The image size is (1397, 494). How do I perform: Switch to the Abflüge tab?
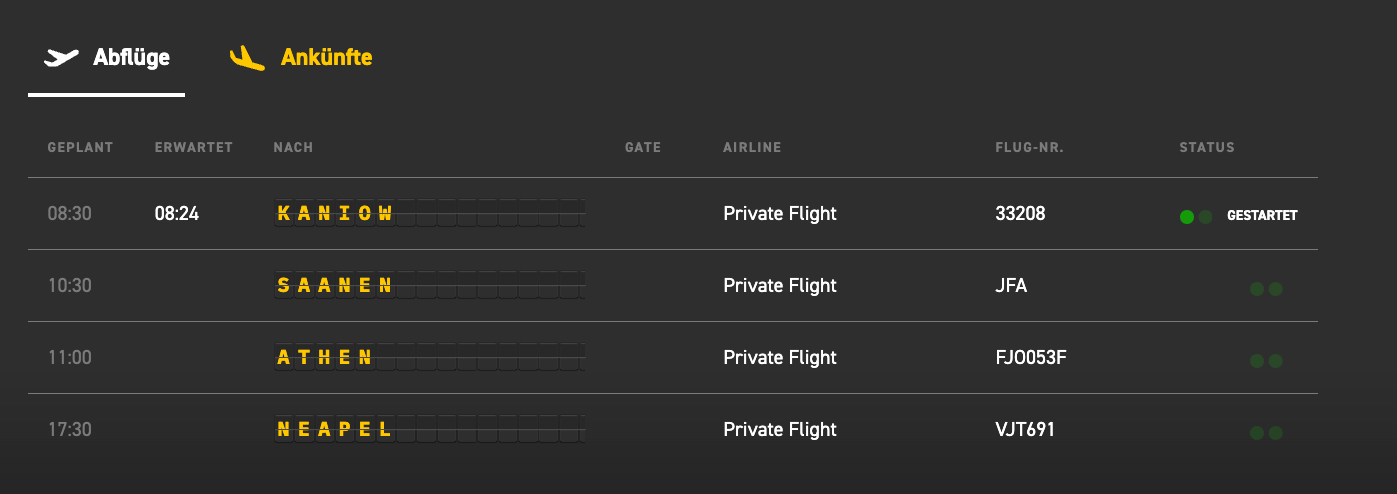[x=130, y=57]
